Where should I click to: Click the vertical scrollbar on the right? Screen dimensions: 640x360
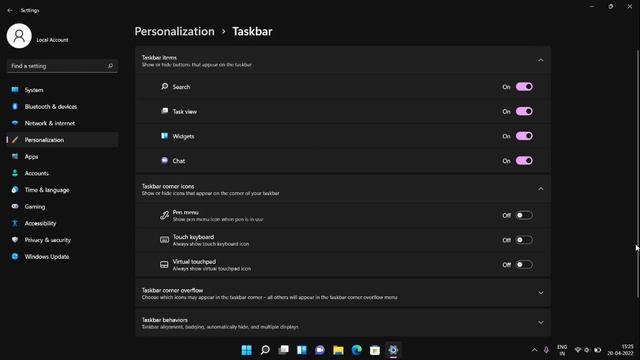(x=638, y=173)
